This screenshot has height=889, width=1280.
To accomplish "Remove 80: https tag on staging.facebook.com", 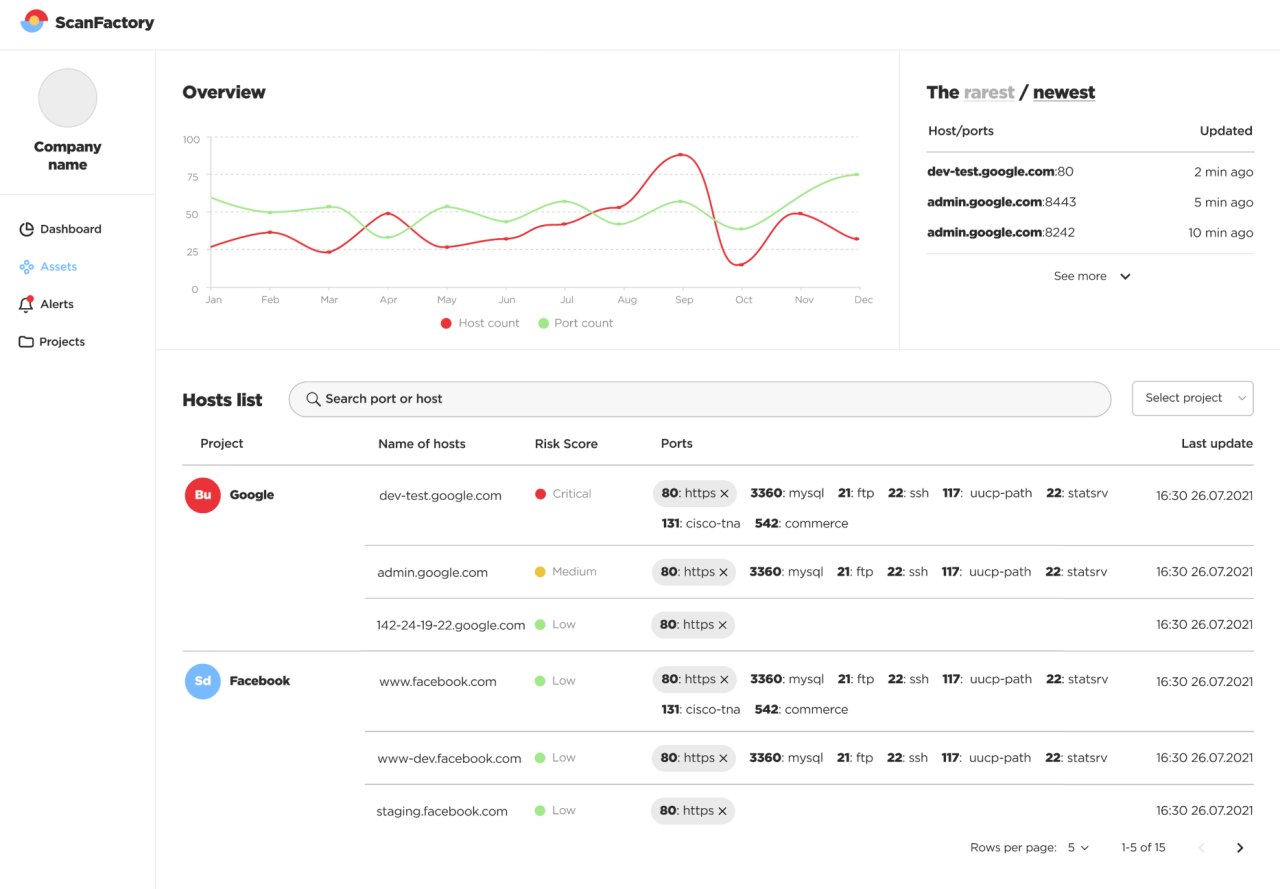I will tap(722, 811).
